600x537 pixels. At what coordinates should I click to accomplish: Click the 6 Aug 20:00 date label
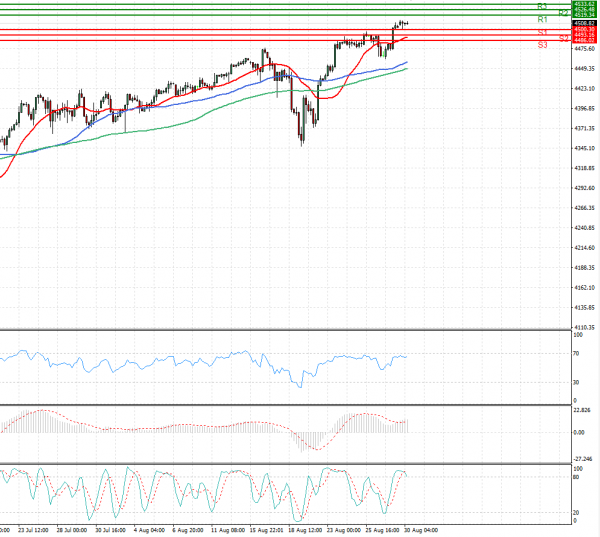[188, 530]
